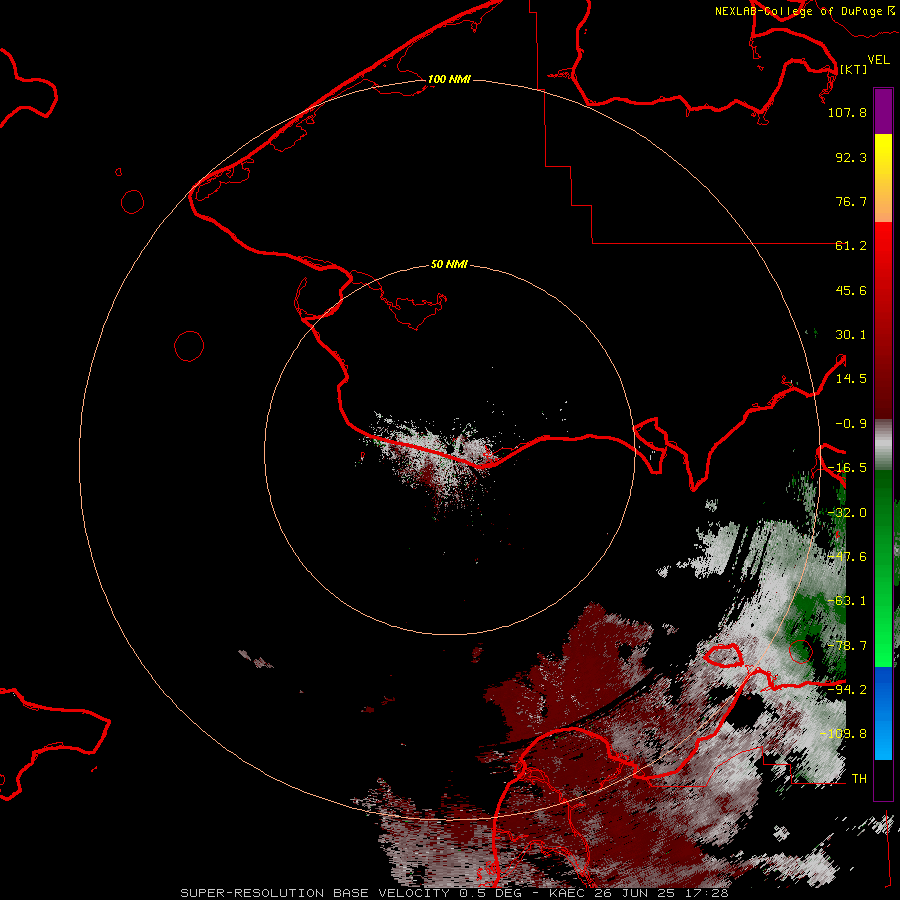The image size is (900, 900).
Task: Click the -32.0 velocity label
Action: pos(847,513)
